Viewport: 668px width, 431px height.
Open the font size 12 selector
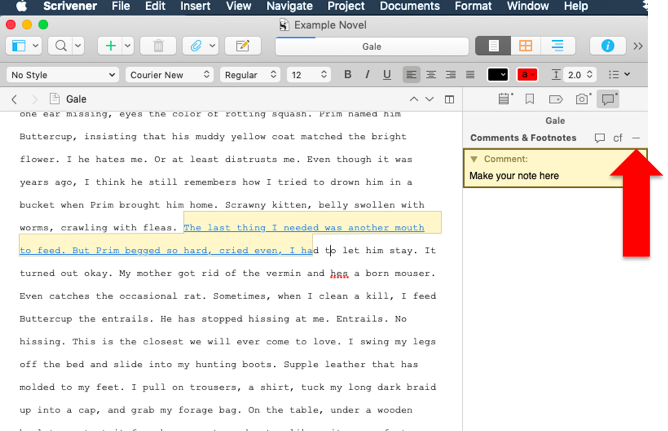[x=308, y=75]
